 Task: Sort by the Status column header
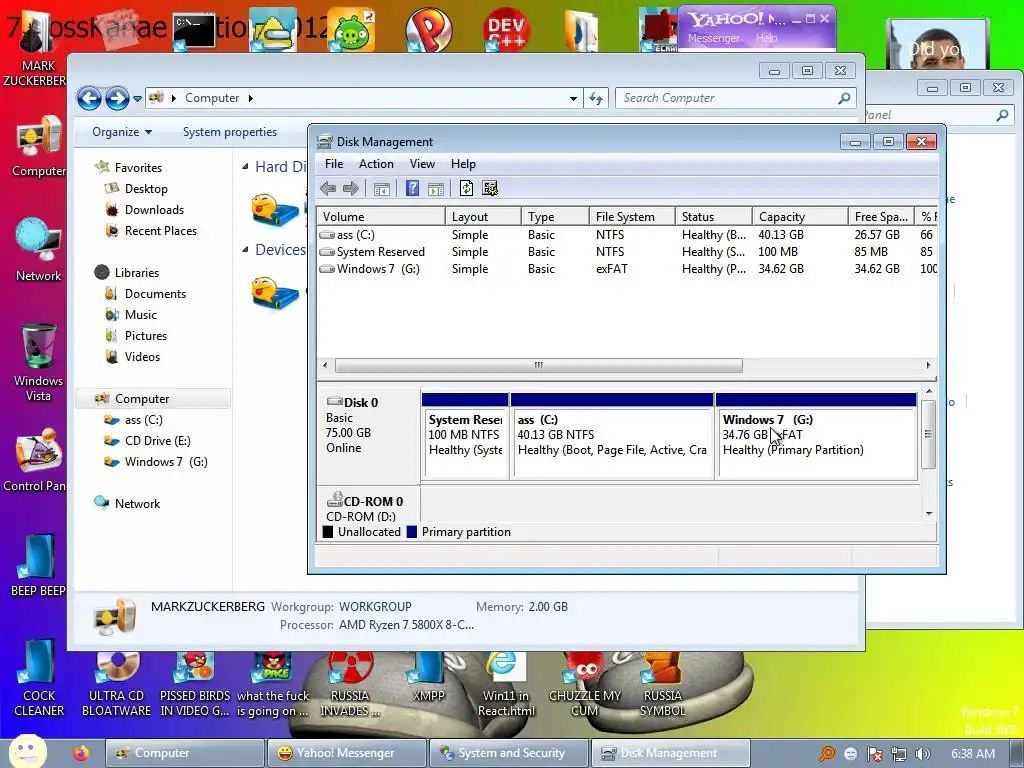tap(713, 217)
